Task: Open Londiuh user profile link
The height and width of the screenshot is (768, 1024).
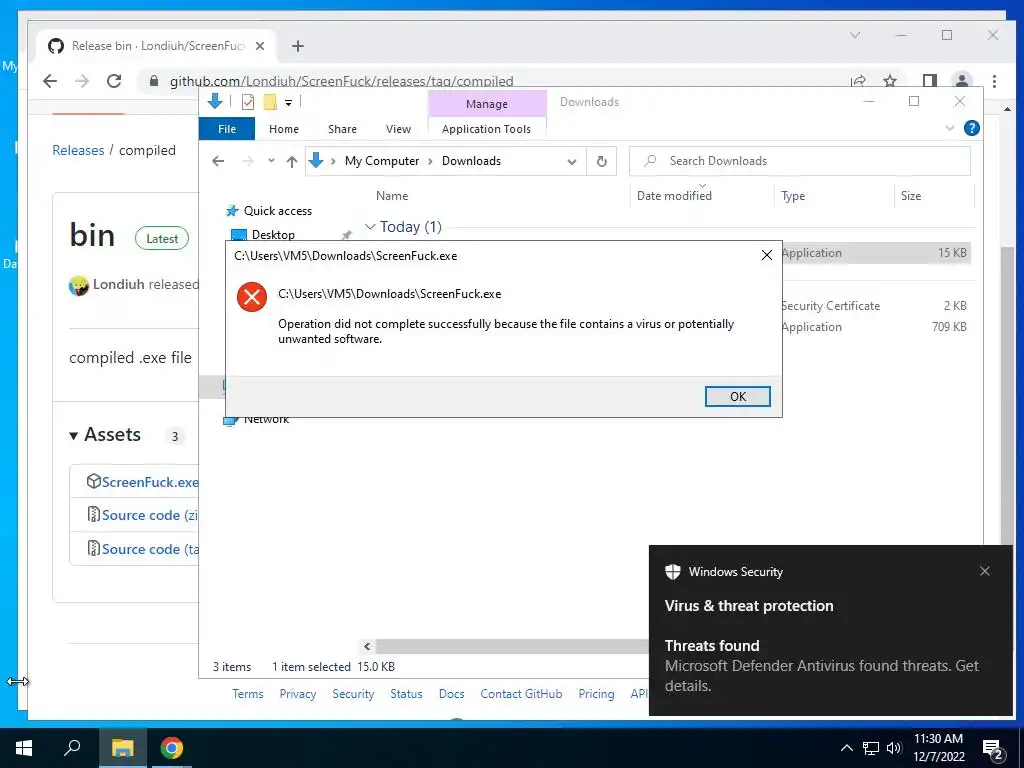Action: click(118, 284)
